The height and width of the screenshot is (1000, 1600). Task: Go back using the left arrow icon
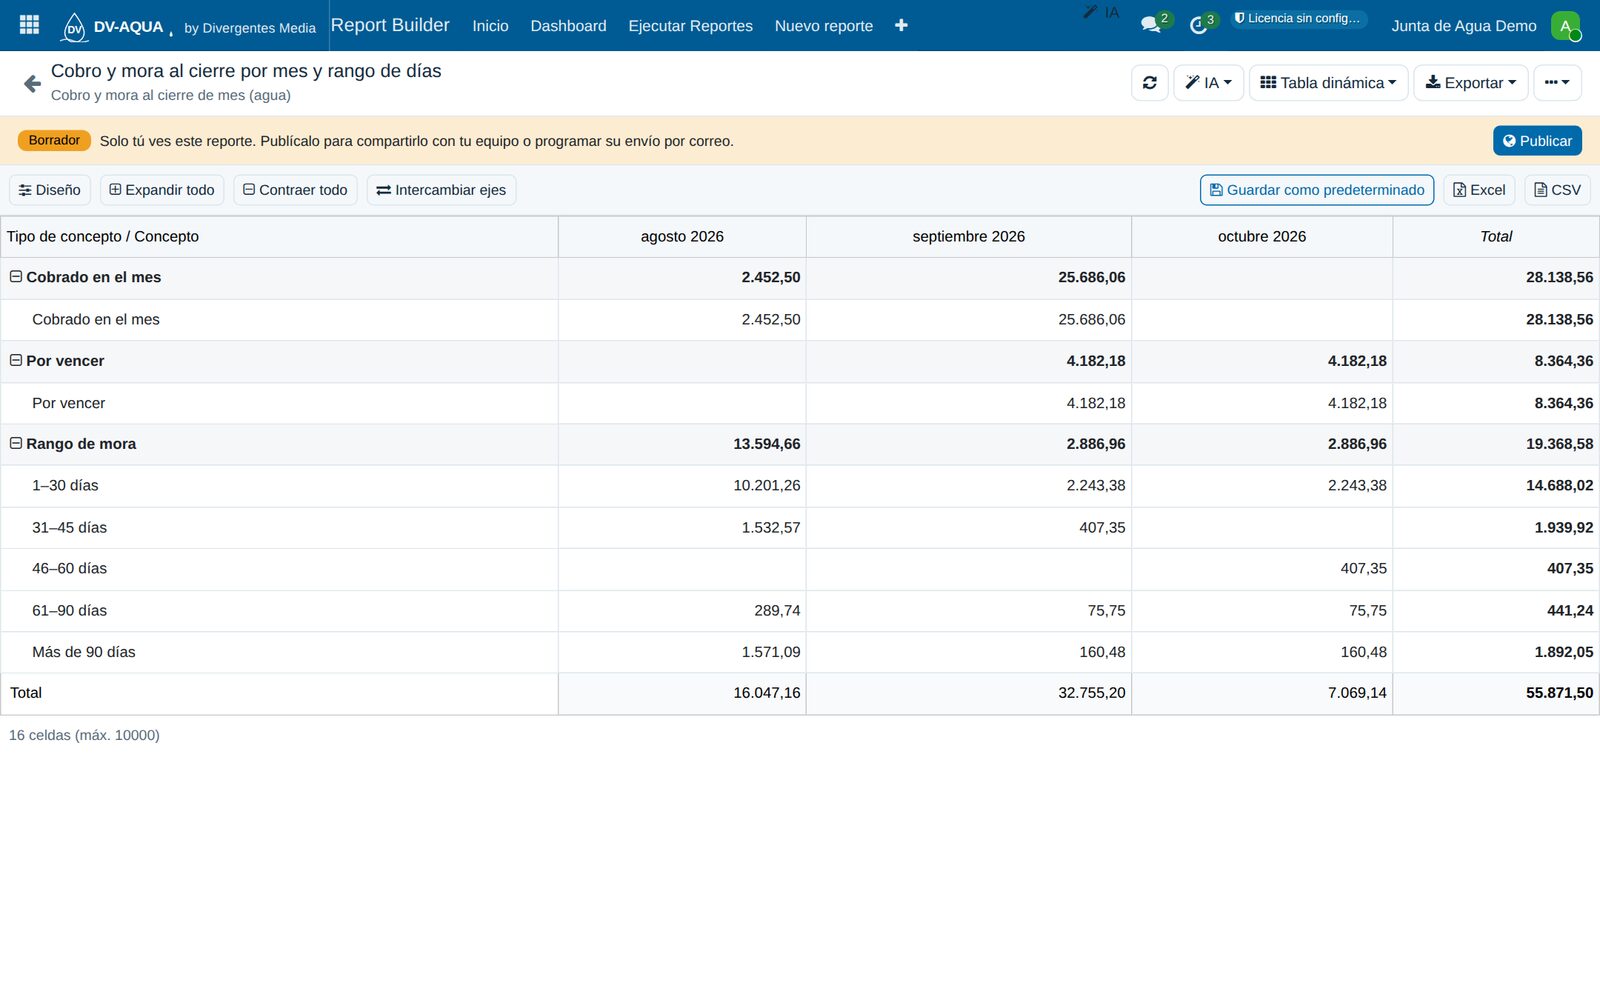coord(32,83)
